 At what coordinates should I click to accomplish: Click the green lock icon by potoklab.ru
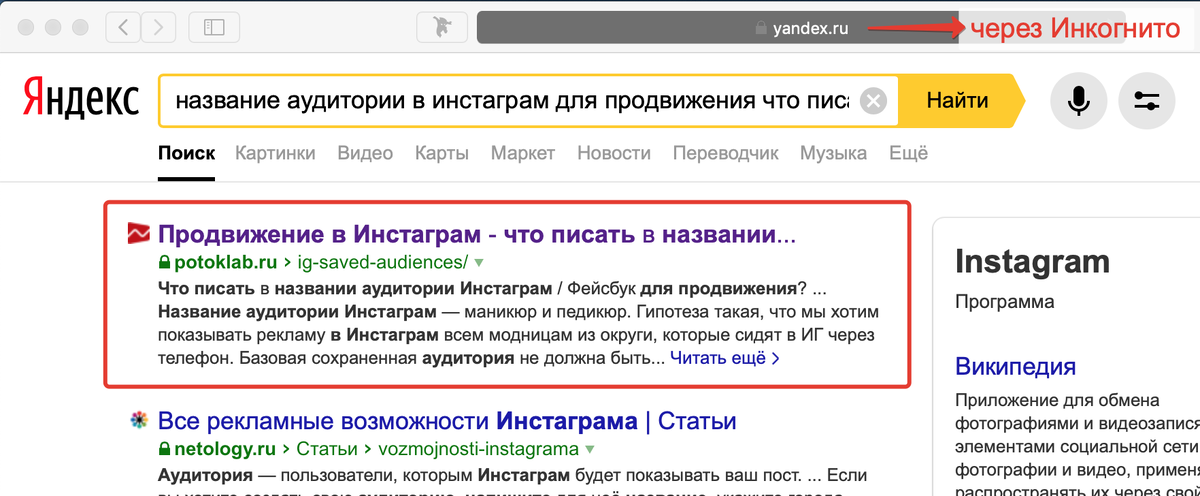point(165,264)
